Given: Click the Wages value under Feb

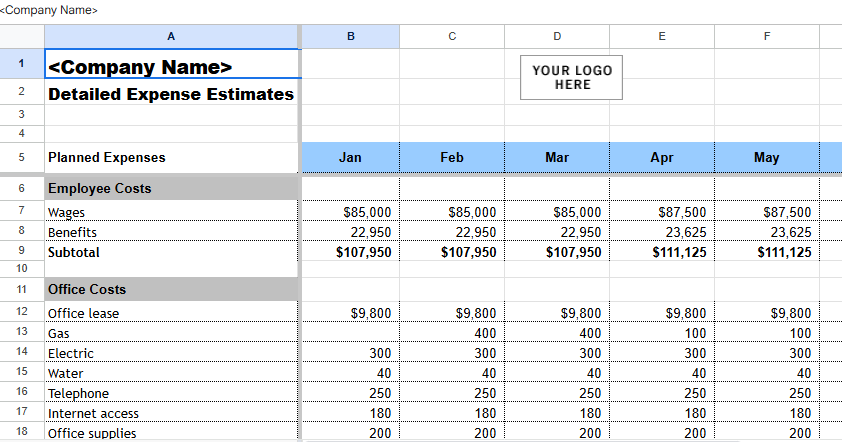Looking at the screenshot, I should [452, 212].
